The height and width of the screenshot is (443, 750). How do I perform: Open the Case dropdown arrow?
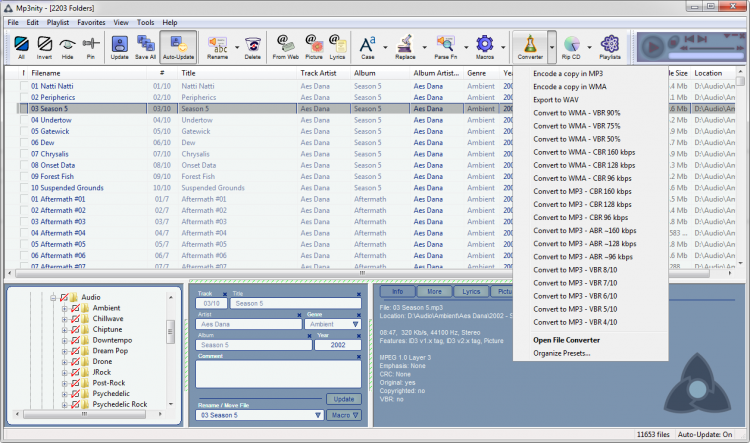pyautogui.click(x=385, y=47)
